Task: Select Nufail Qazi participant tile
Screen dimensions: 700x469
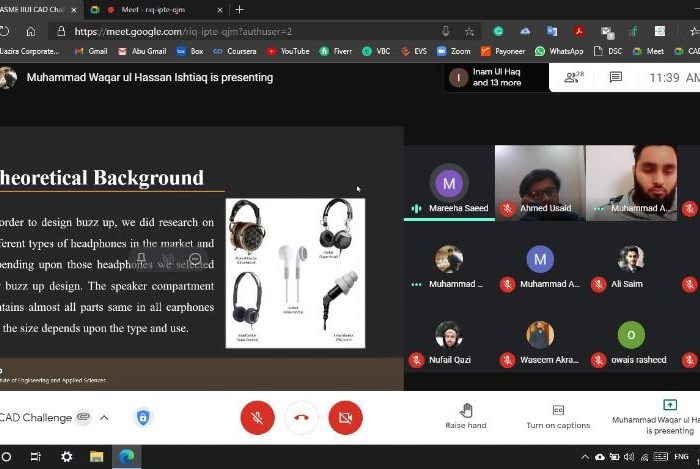Action: click(x=449, y=341)
